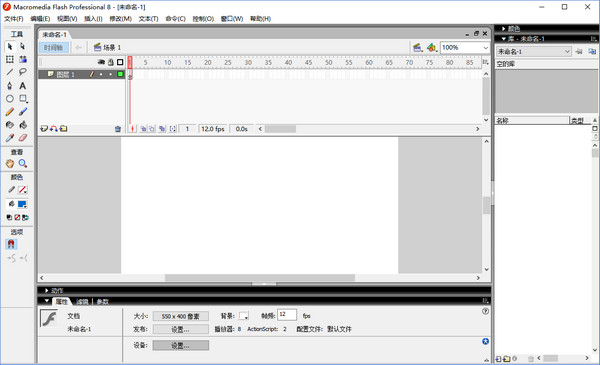600x365 pixels.
Task: Click the 550 x 400 像素 size button
Action: coord(181,316)
